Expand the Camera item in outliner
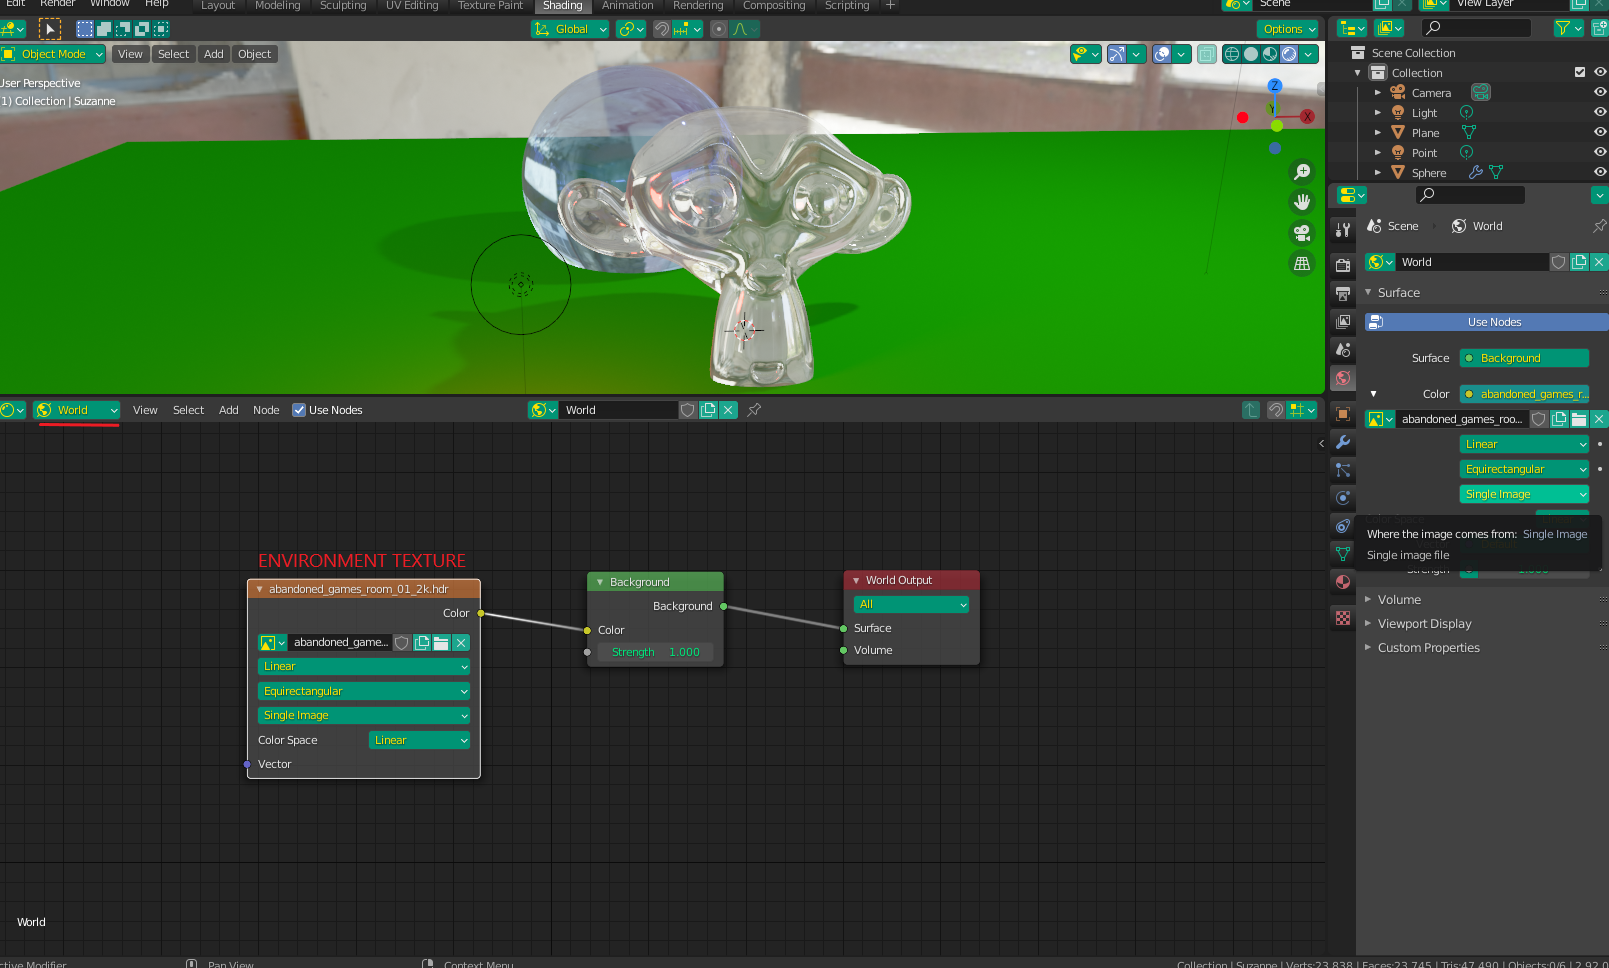1609x968 pixels. tap(1378, 92)
